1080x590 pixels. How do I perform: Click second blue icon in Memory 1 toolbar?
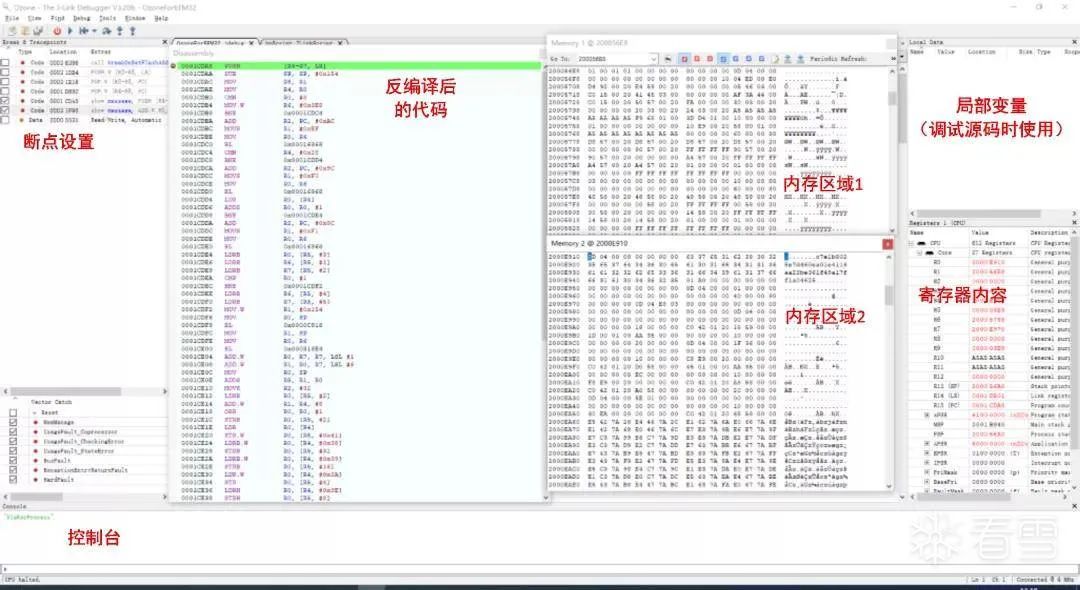tap(736, 59)
